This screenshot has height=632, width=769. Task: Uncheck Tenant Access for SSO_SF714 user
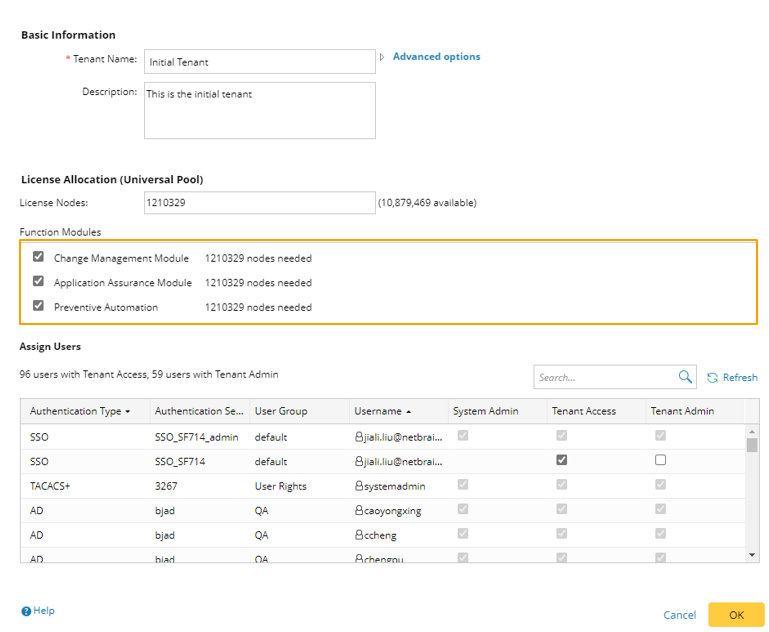coord(562,460)
